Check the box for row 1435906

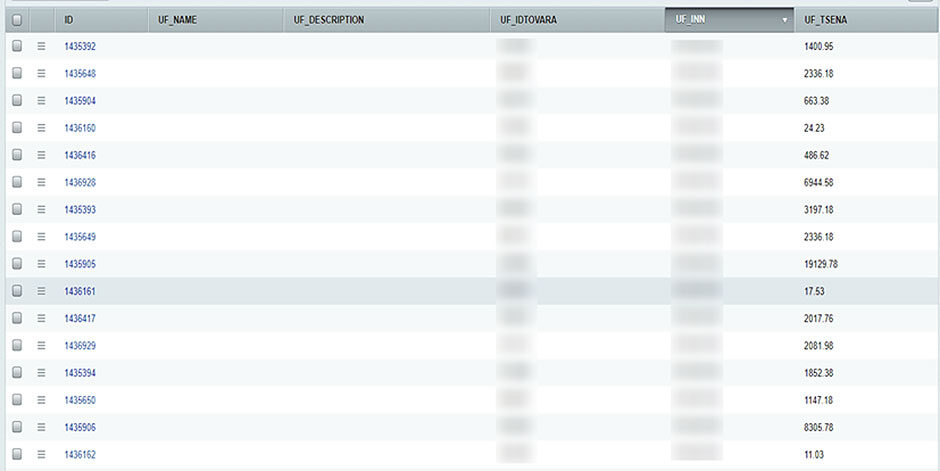point(17,427)
